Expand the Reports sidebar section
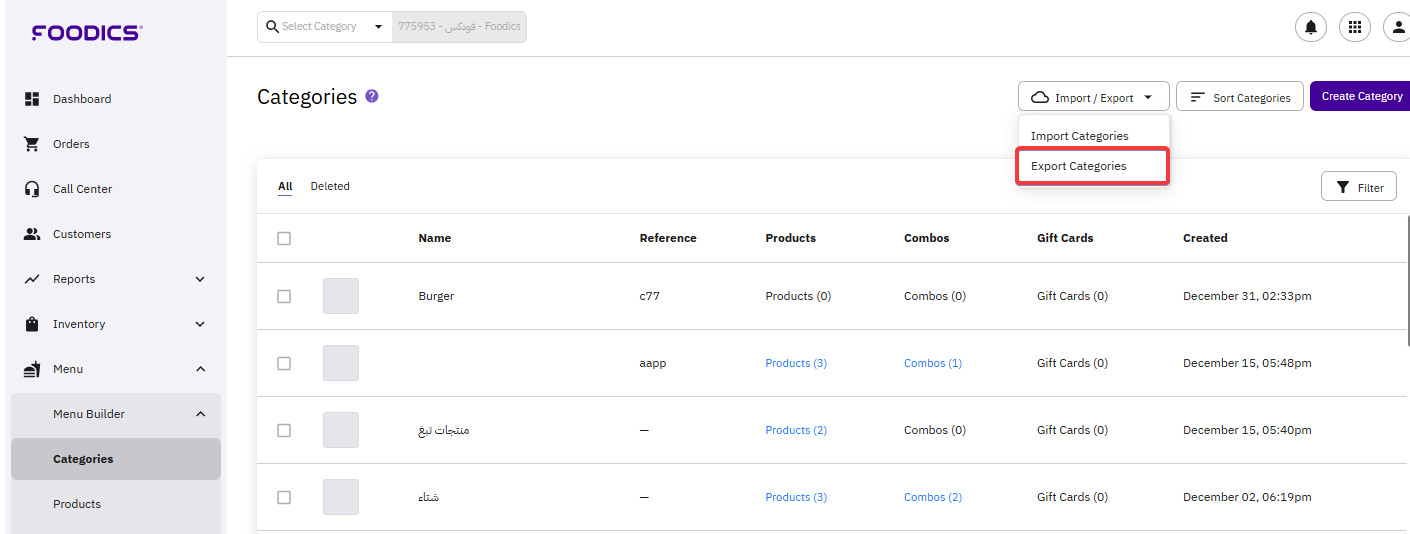1410x534 pixels. tap(115, 279)
